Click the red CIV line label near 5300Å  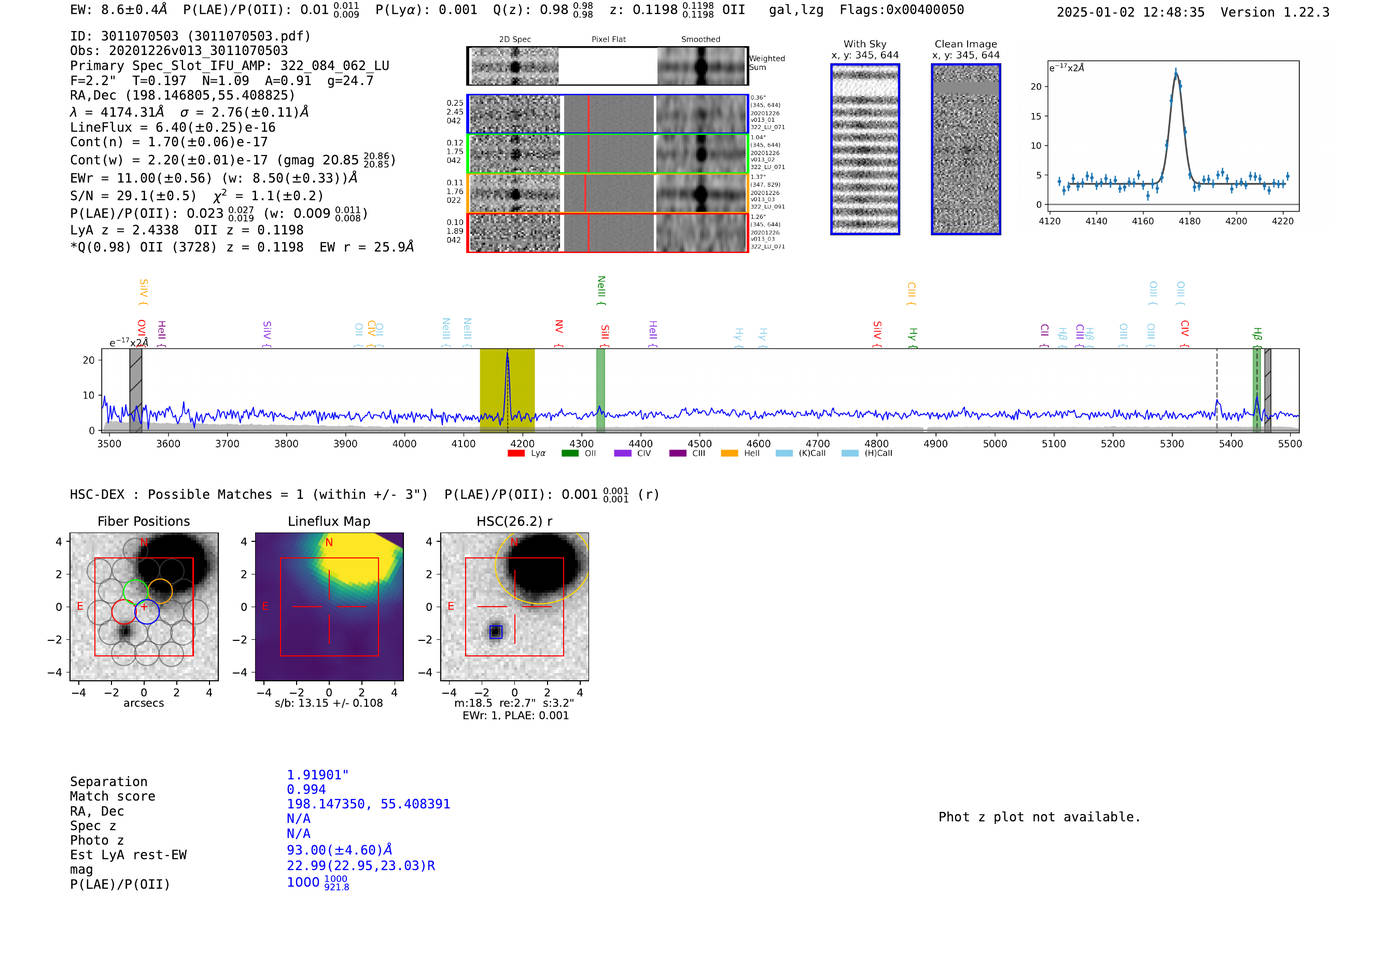pos(1185,334)
